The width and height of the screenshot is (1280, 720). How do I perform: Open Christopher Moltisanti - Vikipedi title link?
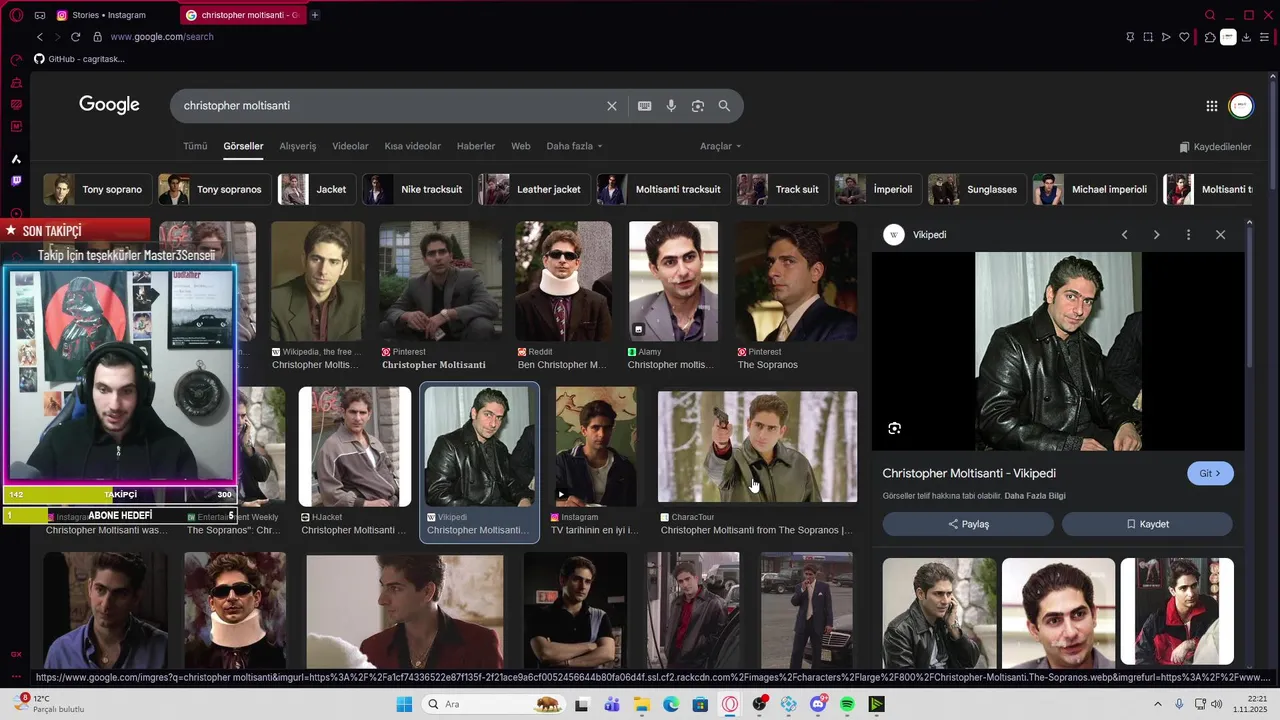pos(969,473)
